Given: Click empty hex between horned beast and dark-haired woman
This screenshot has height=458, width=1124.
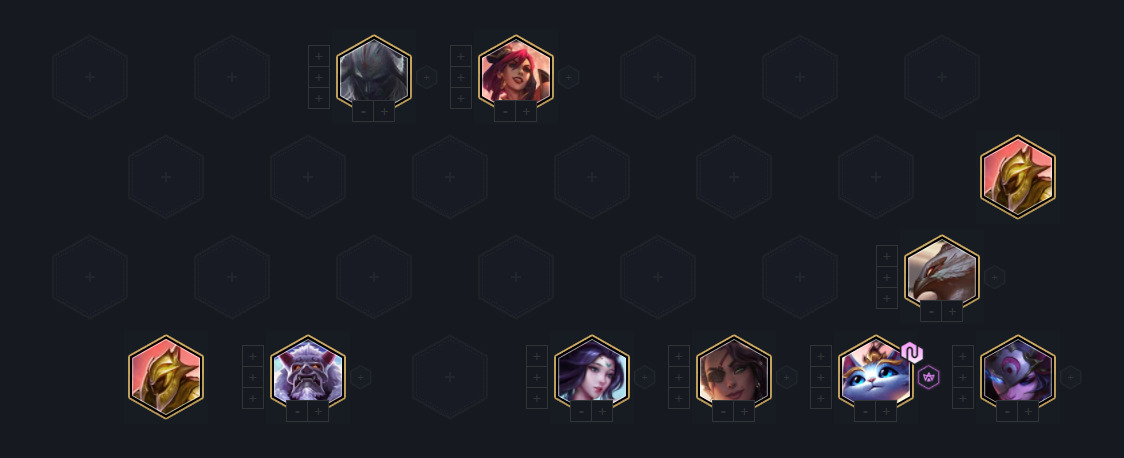Looking at the screenshot, I should [x=449, y=377].
